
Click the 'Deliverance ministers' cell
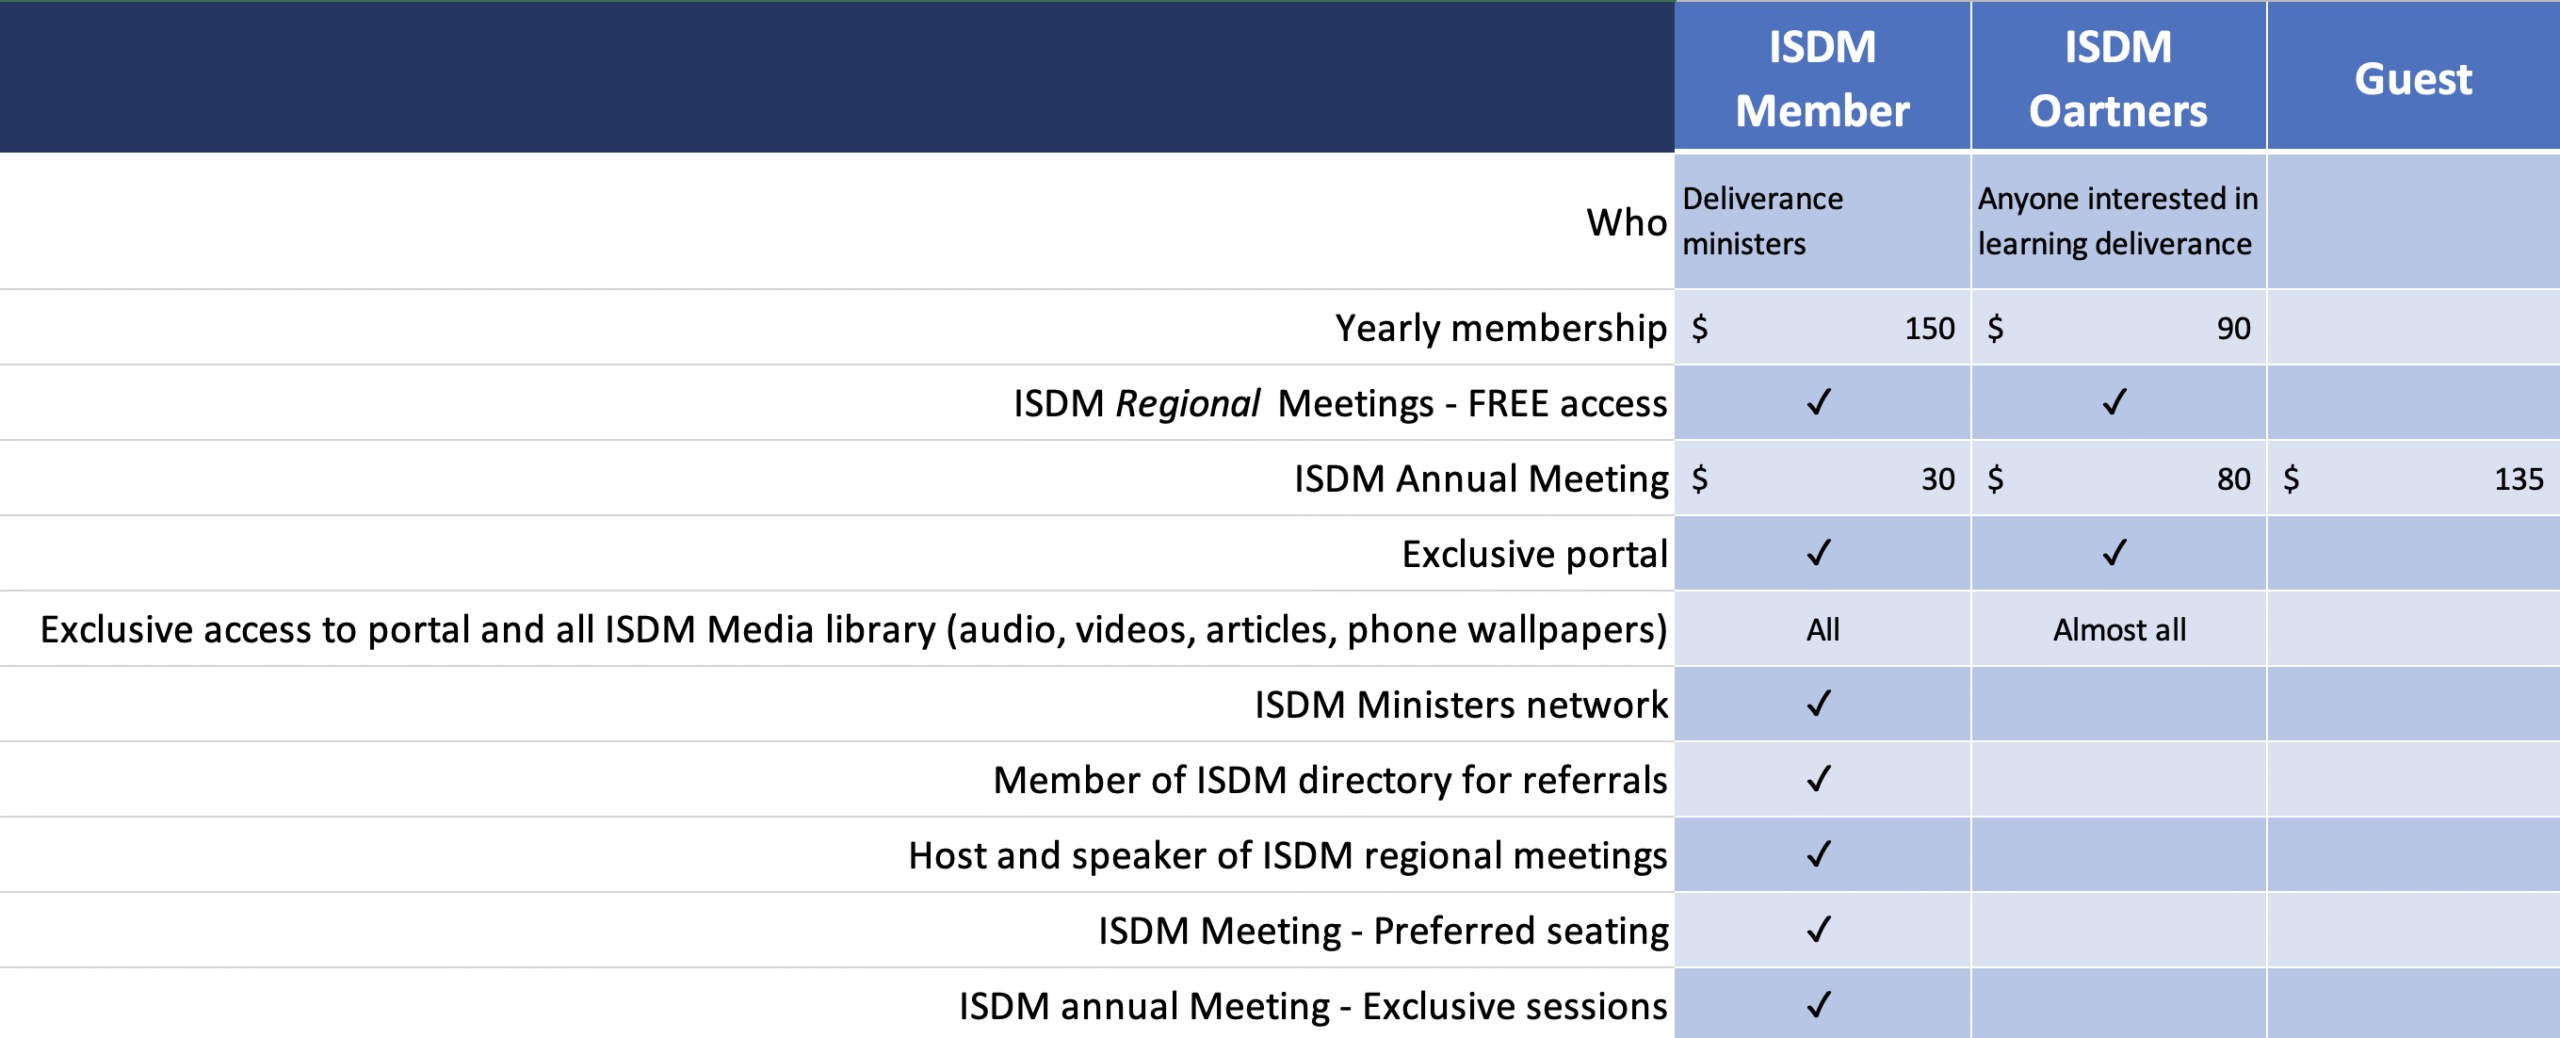point(1763,221)
